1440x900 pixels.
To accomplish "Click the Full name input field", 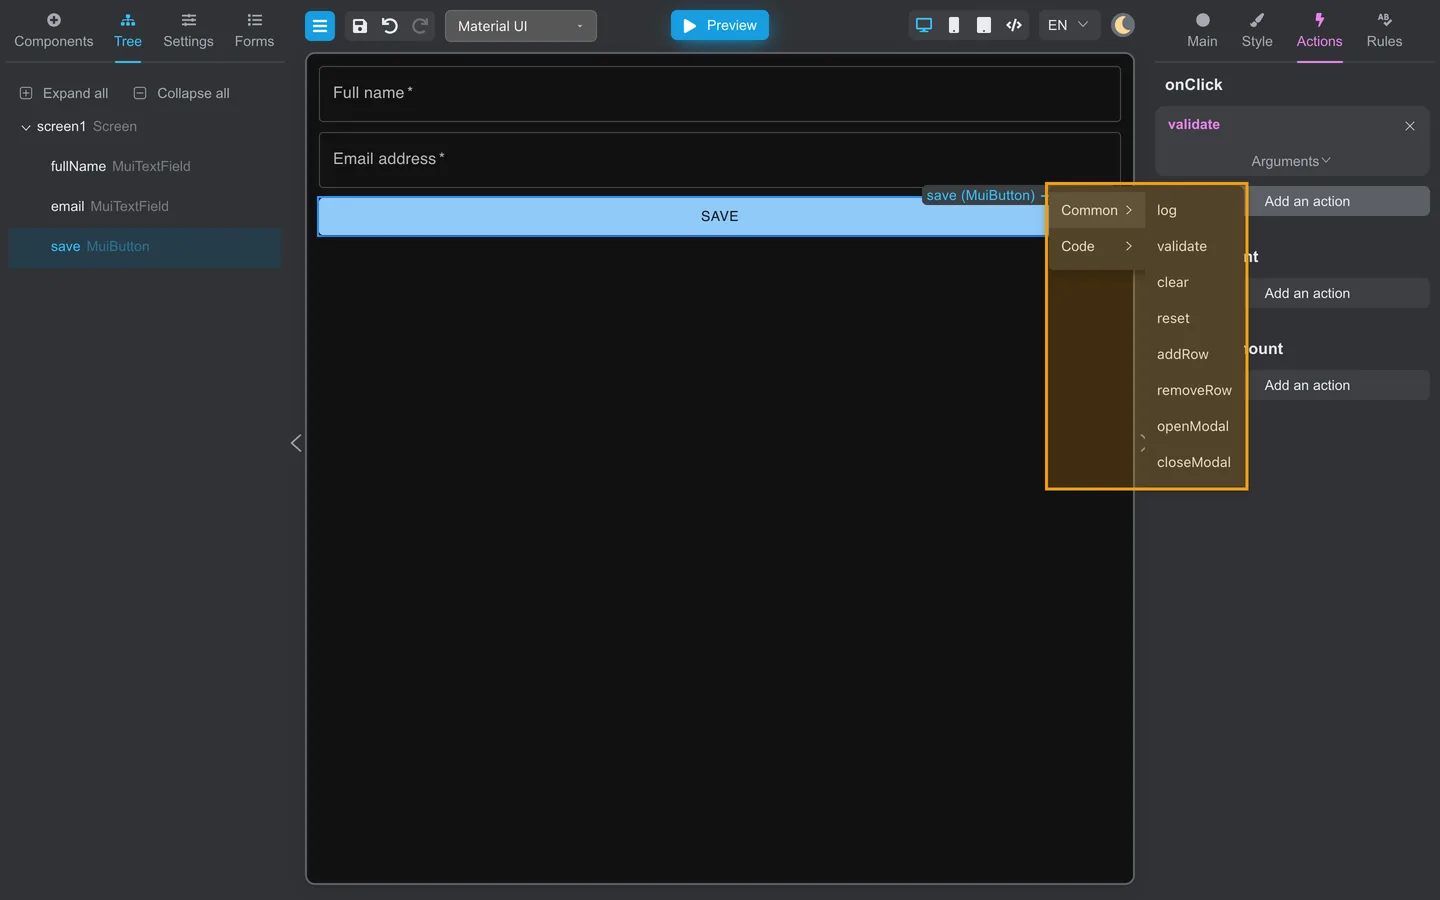I will 720,94.
